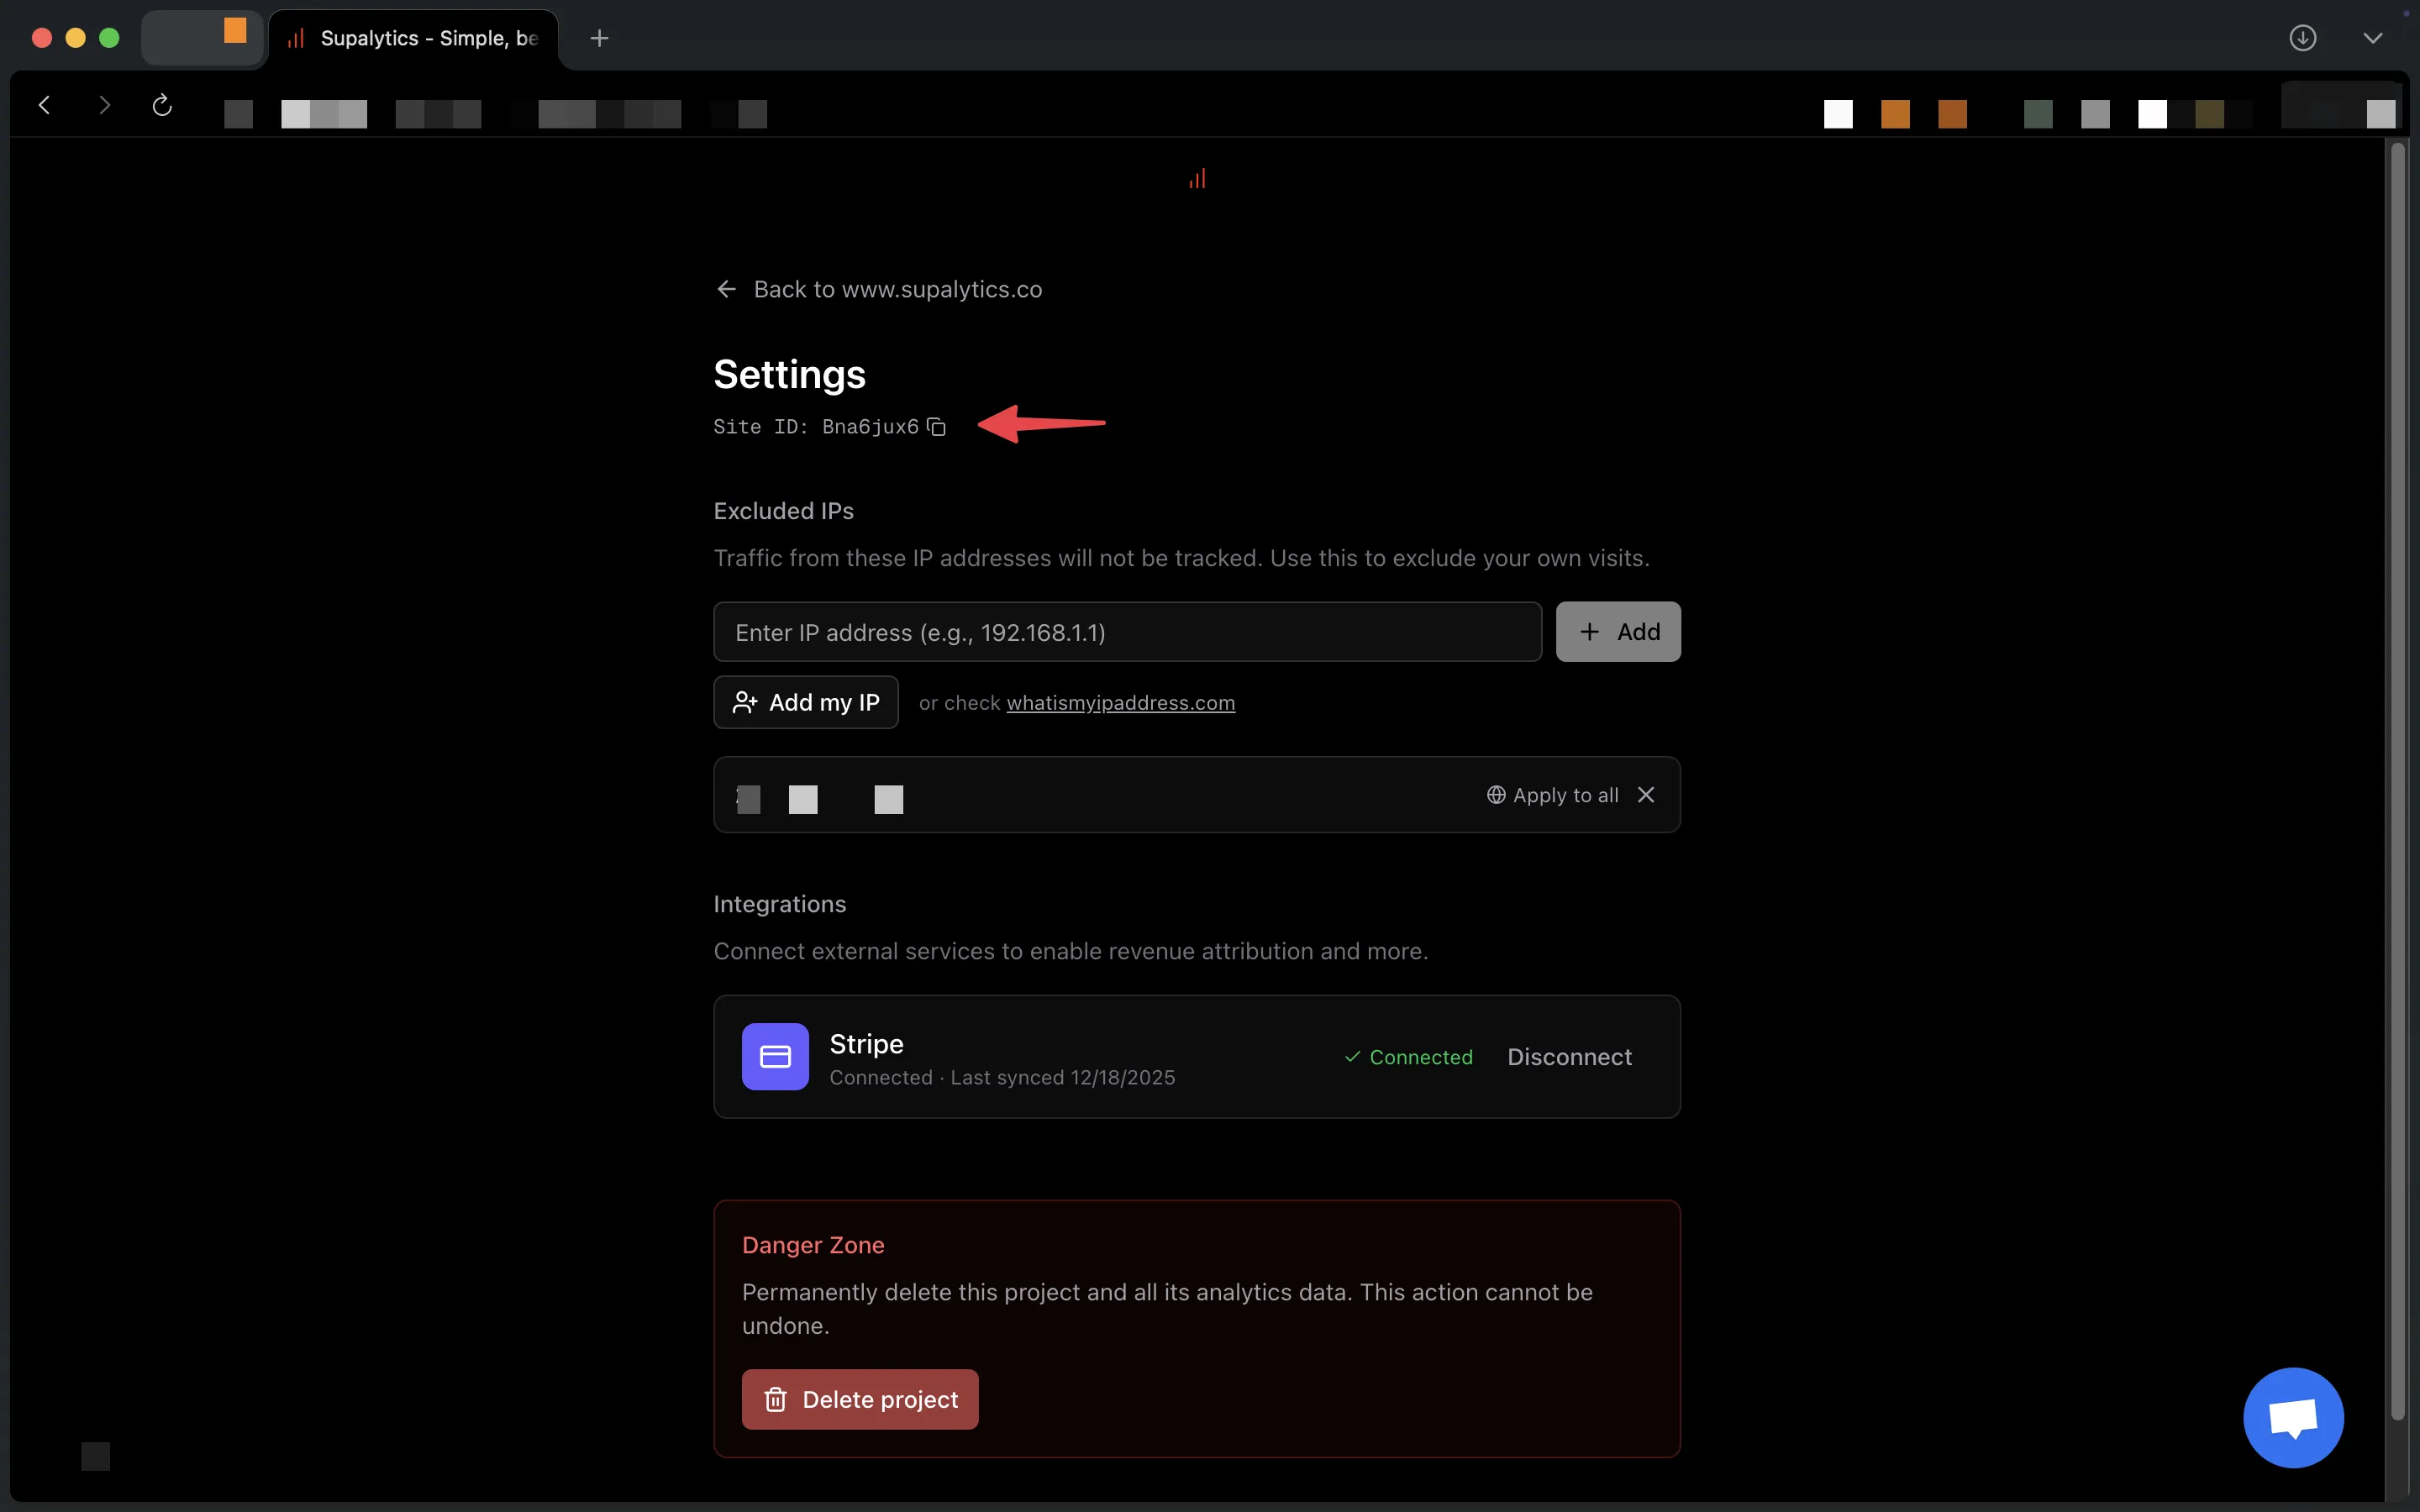This screenshot has width=2420, height=1512.
Task: Switch to the orange-icon pinned tab
Action: click(203, 36)
